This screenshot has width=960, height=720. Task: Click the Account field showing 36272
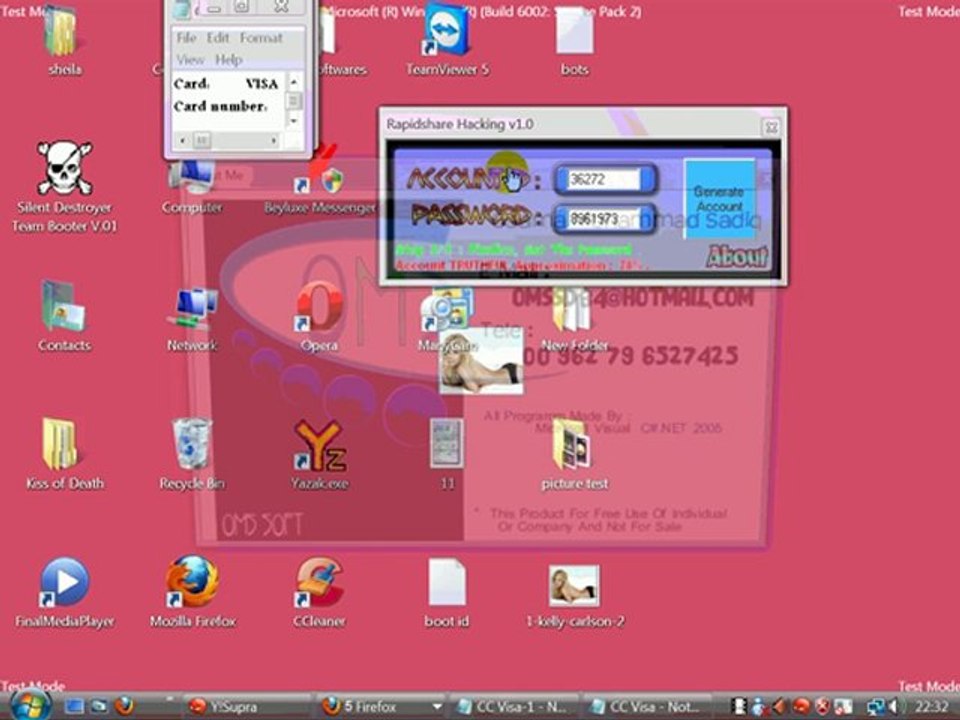(x=605, y=179)
